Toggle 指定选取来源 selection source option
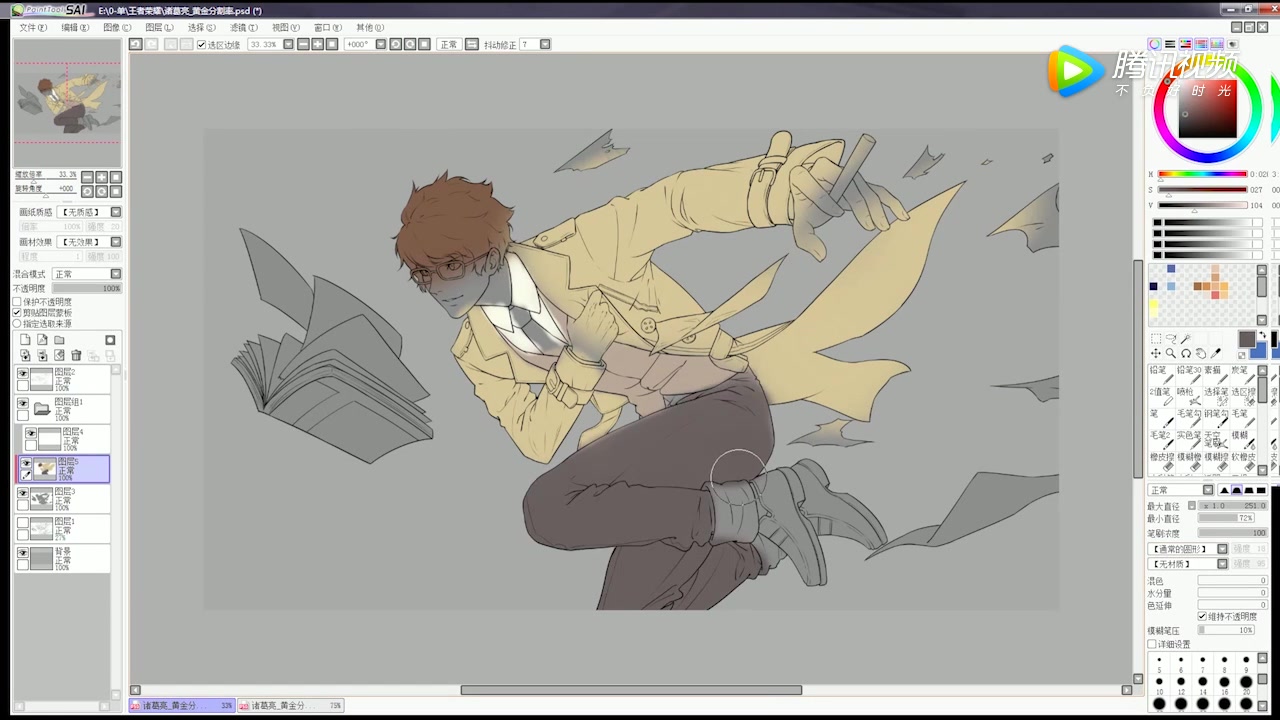This screenshot has height=720, width=1280. [x=17, y=324]
